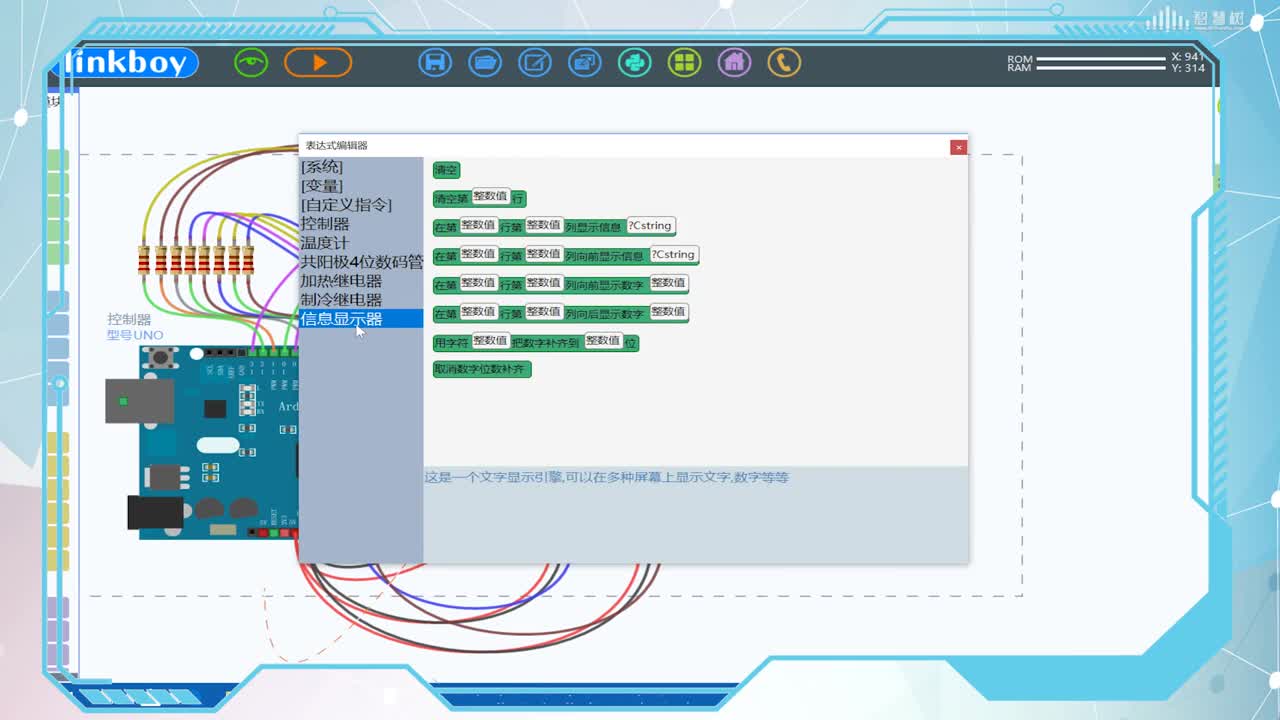
Task: Click the teal Python icon
Action: coord(635,62)
